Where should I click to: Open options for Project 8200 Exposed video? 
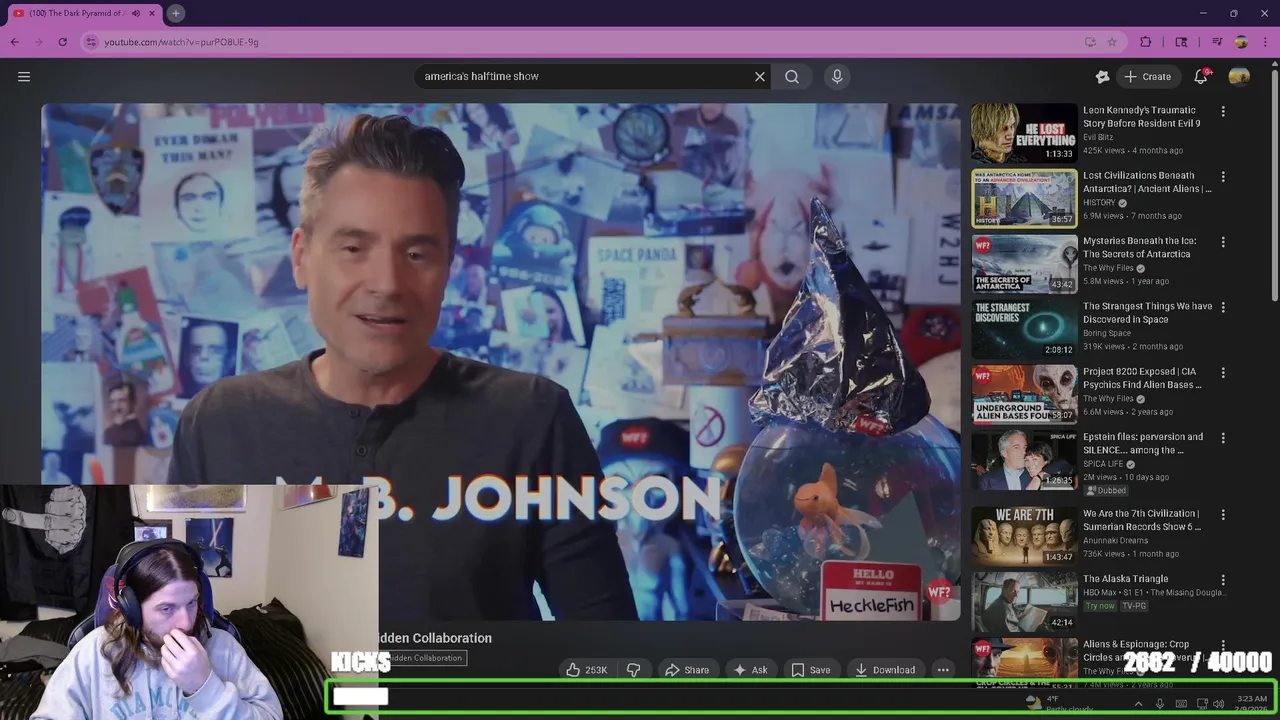point(1222,373)
